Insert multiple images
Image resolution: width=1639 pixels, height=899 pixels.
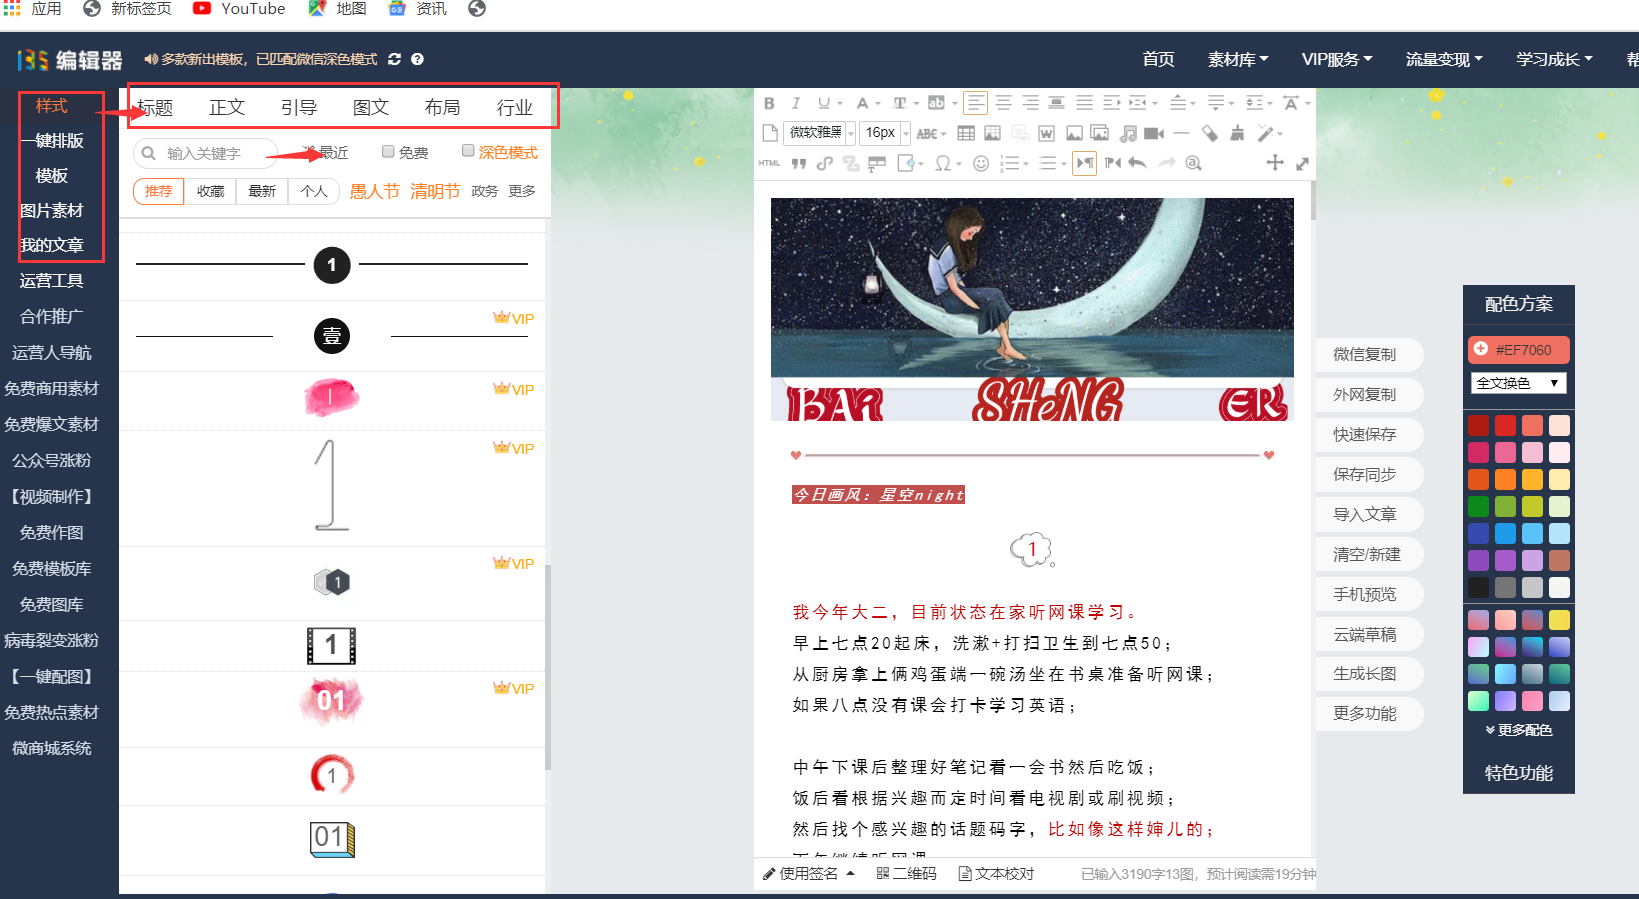[1099, 133]
